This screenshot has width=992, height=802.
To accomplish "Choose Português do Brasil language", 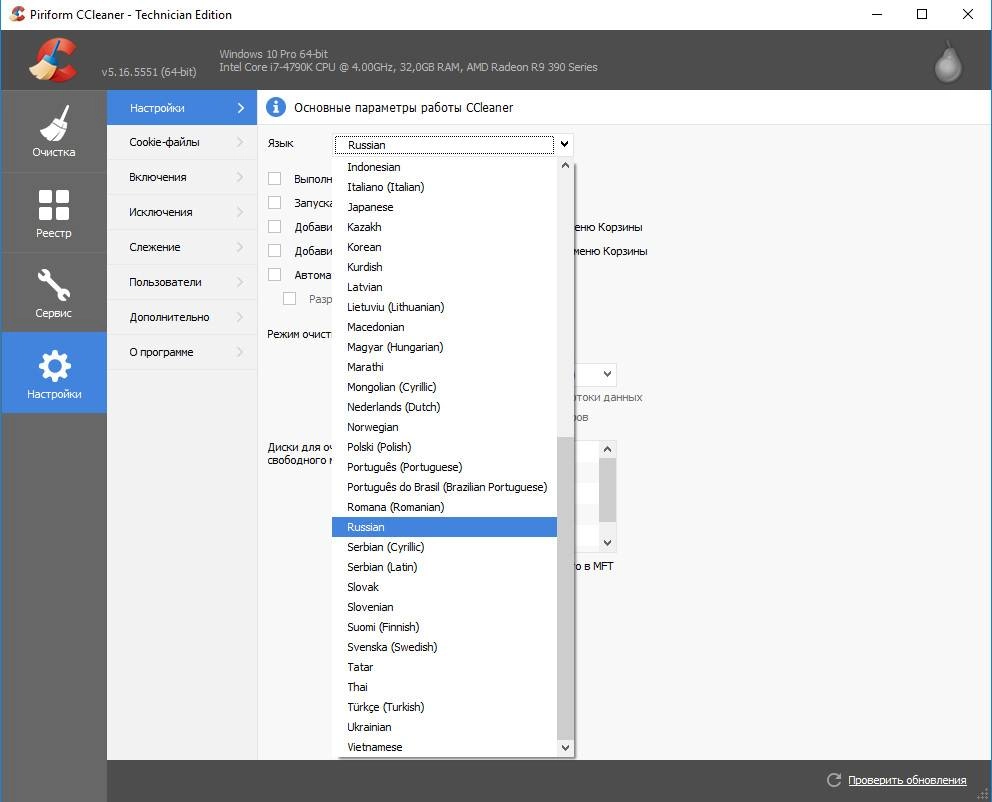I will tap(444, 487).
